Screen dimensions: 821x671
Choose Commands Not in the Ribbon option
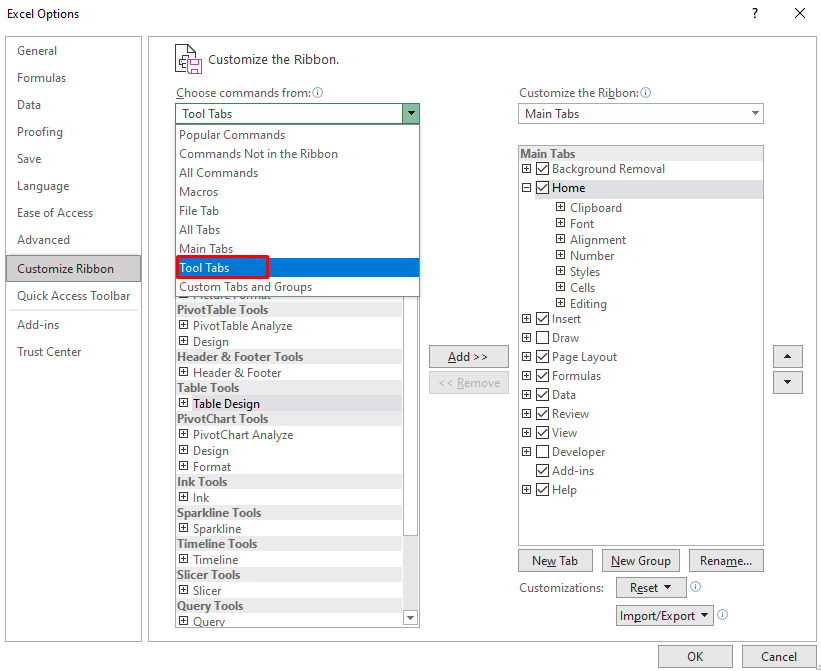(297, 154)
